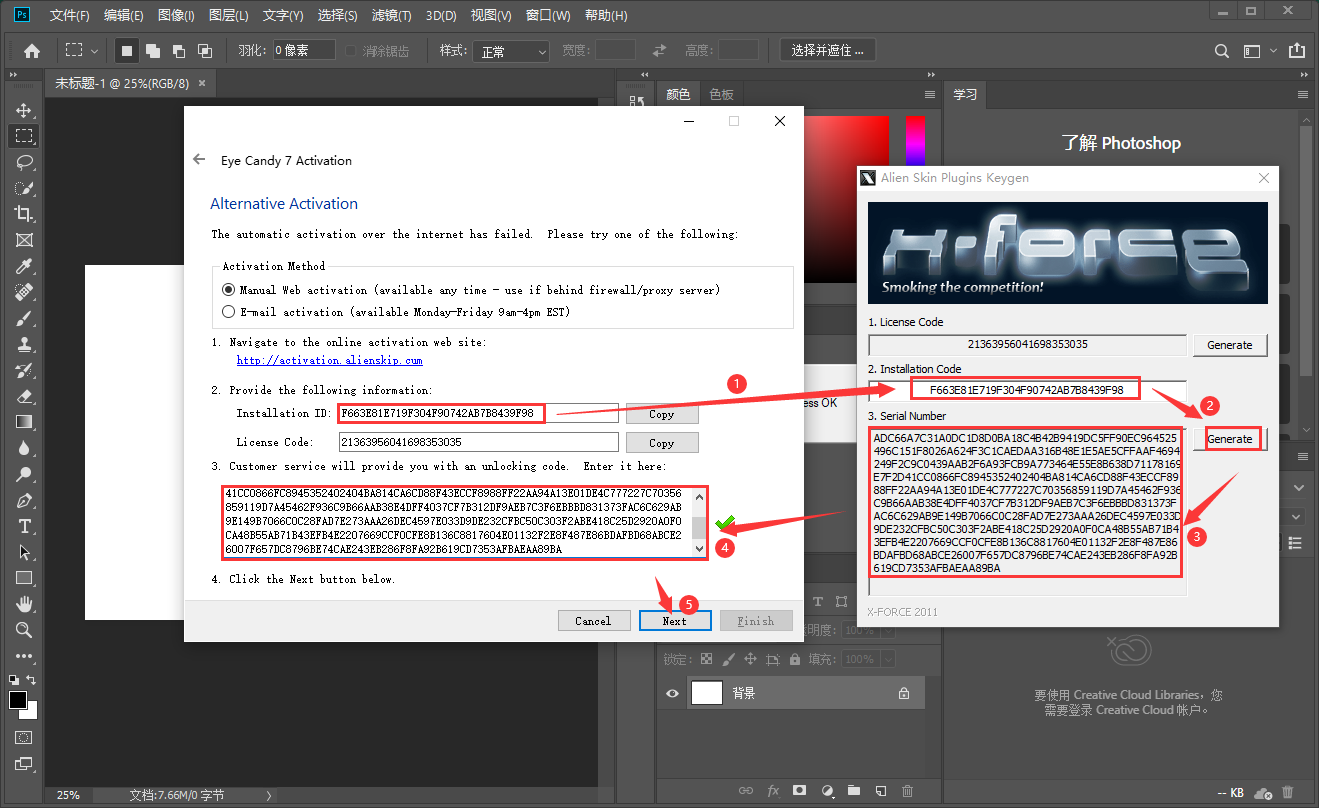Toggle the lock all icon in Layers
Image resolution: width=1319 pixels, height=808 pixels.
(x=795, y=659)
